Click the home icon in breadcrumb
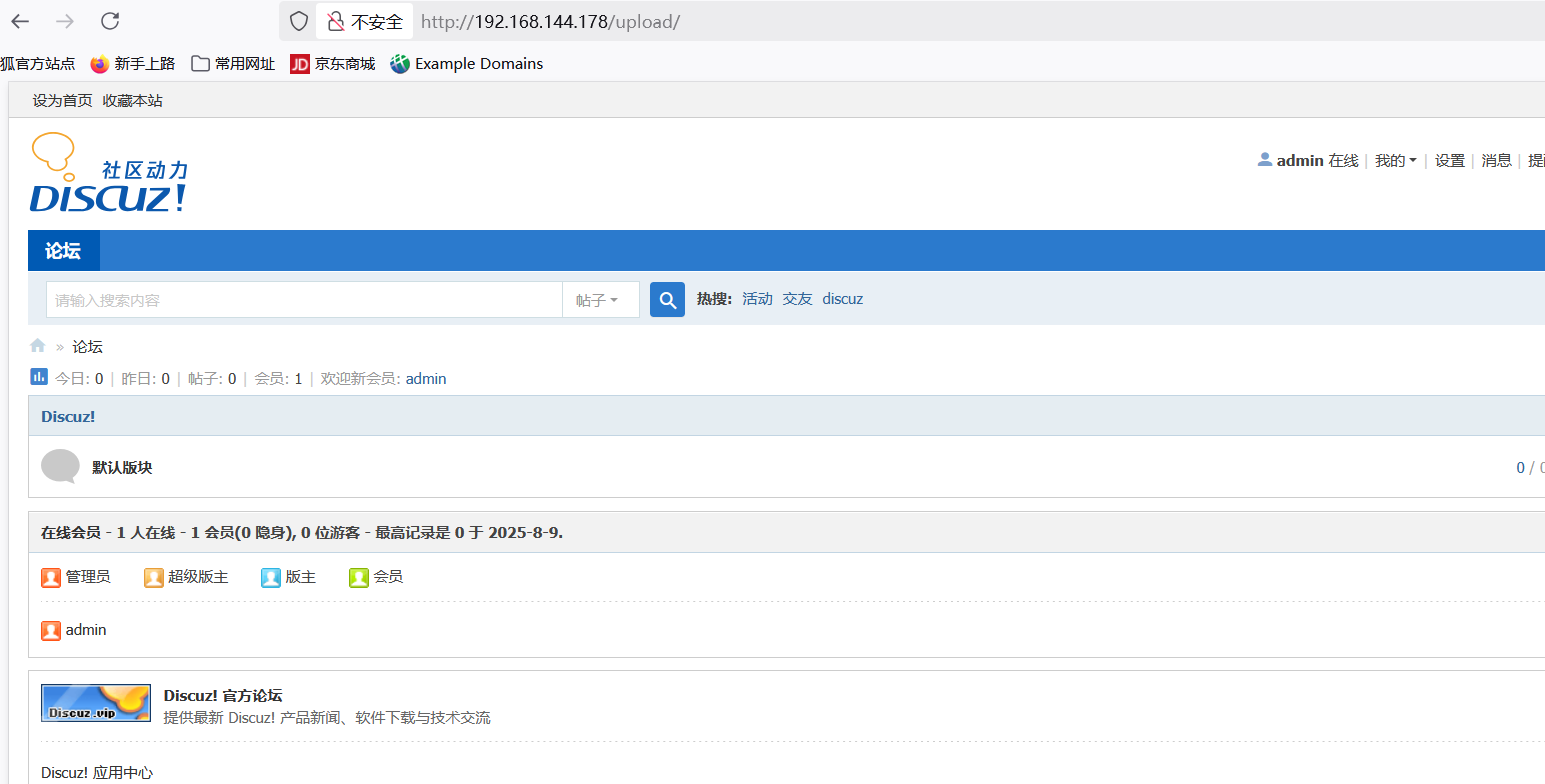1545x784 pixels. tap(38, 346)
